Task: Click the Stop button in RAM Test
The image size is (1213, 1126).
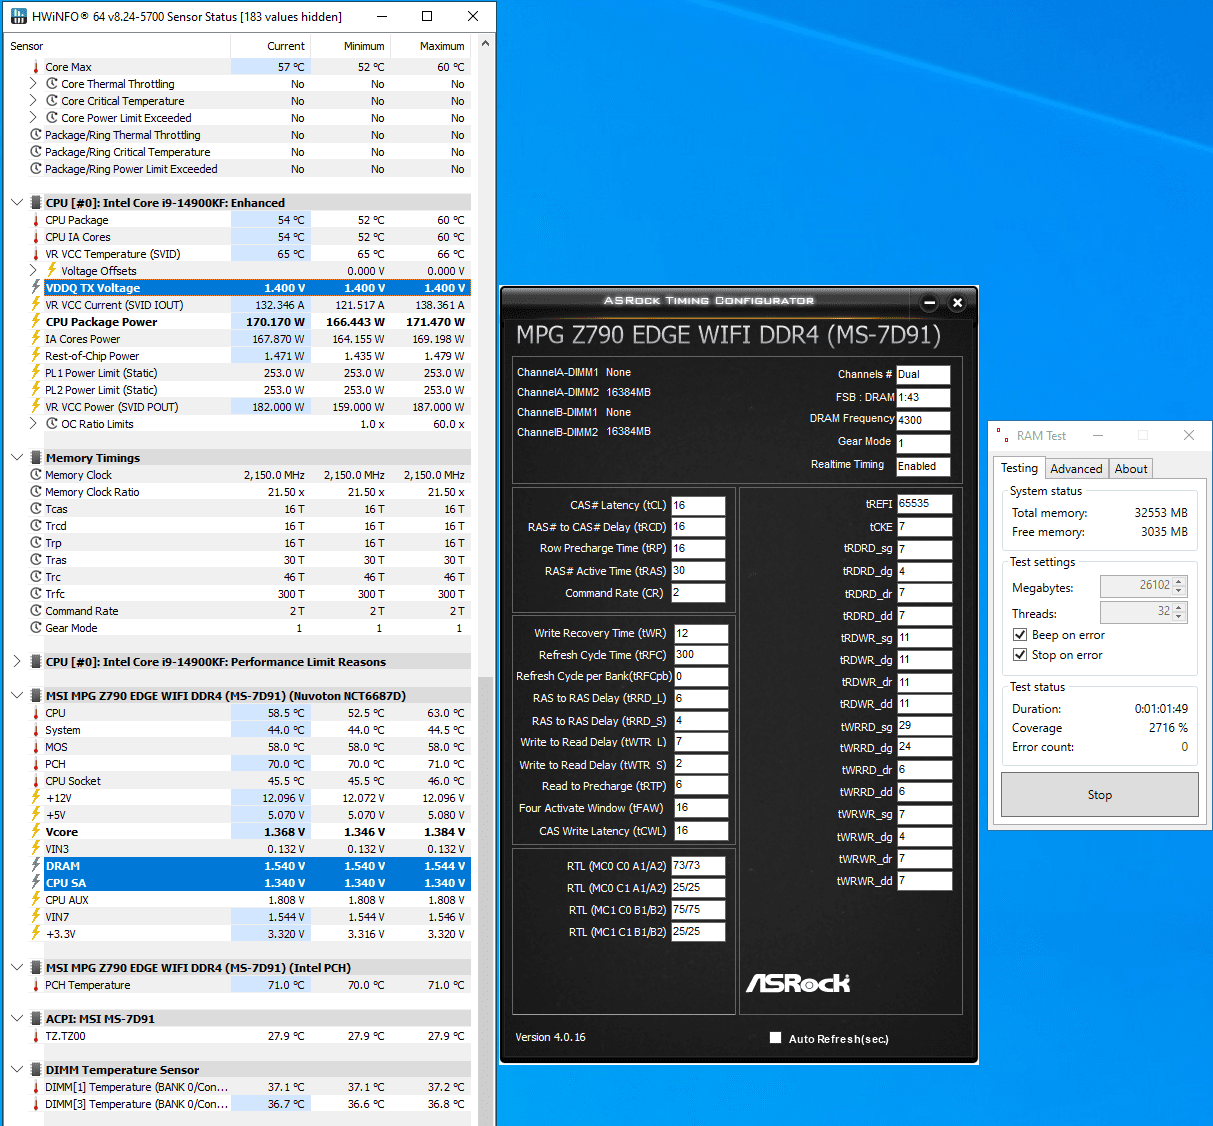Action: coord(1099,795)
